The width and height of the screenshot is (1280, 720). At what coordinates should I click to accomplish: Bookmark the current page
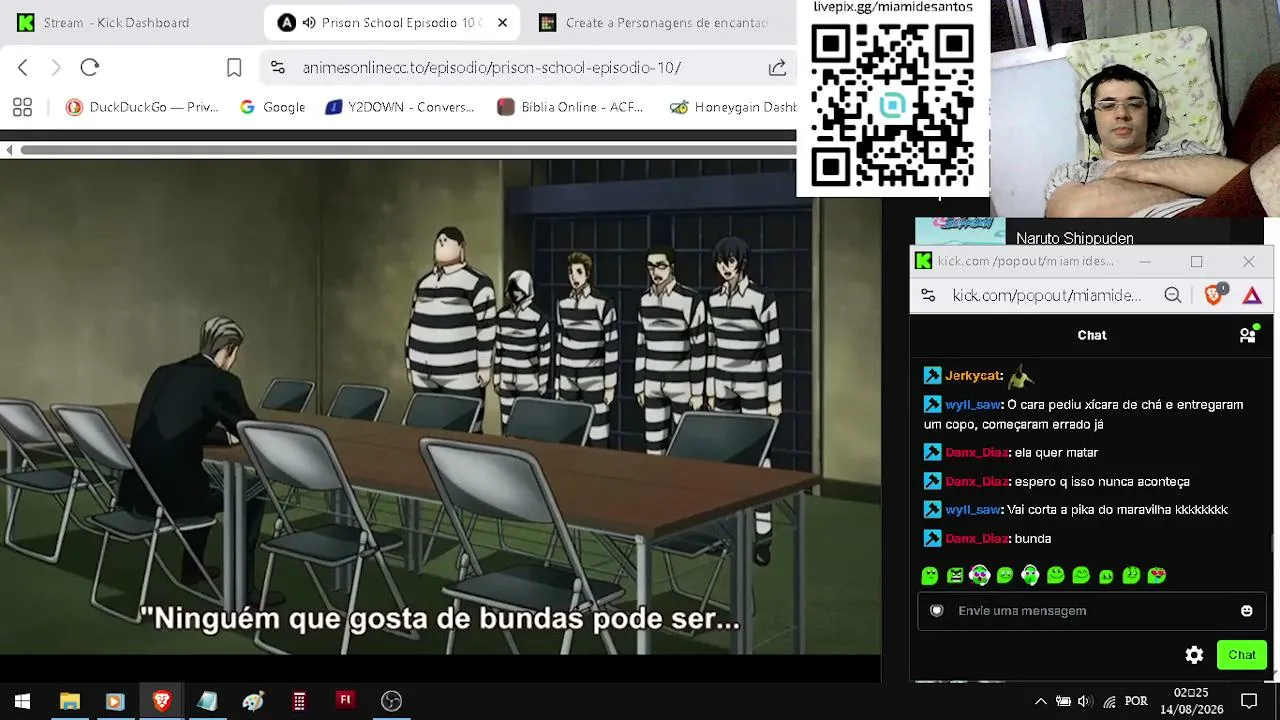pos(234,67)
